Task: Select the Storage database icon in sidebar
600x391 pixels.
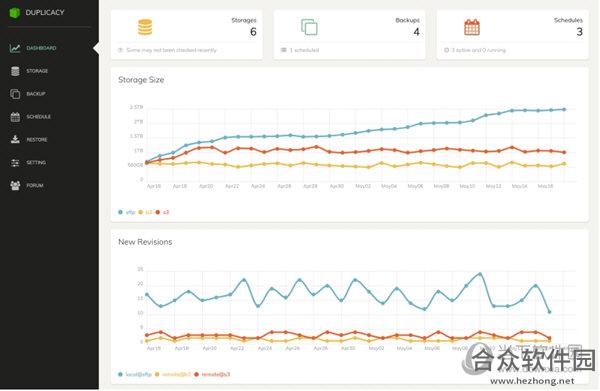Action: tap(15, 71)
